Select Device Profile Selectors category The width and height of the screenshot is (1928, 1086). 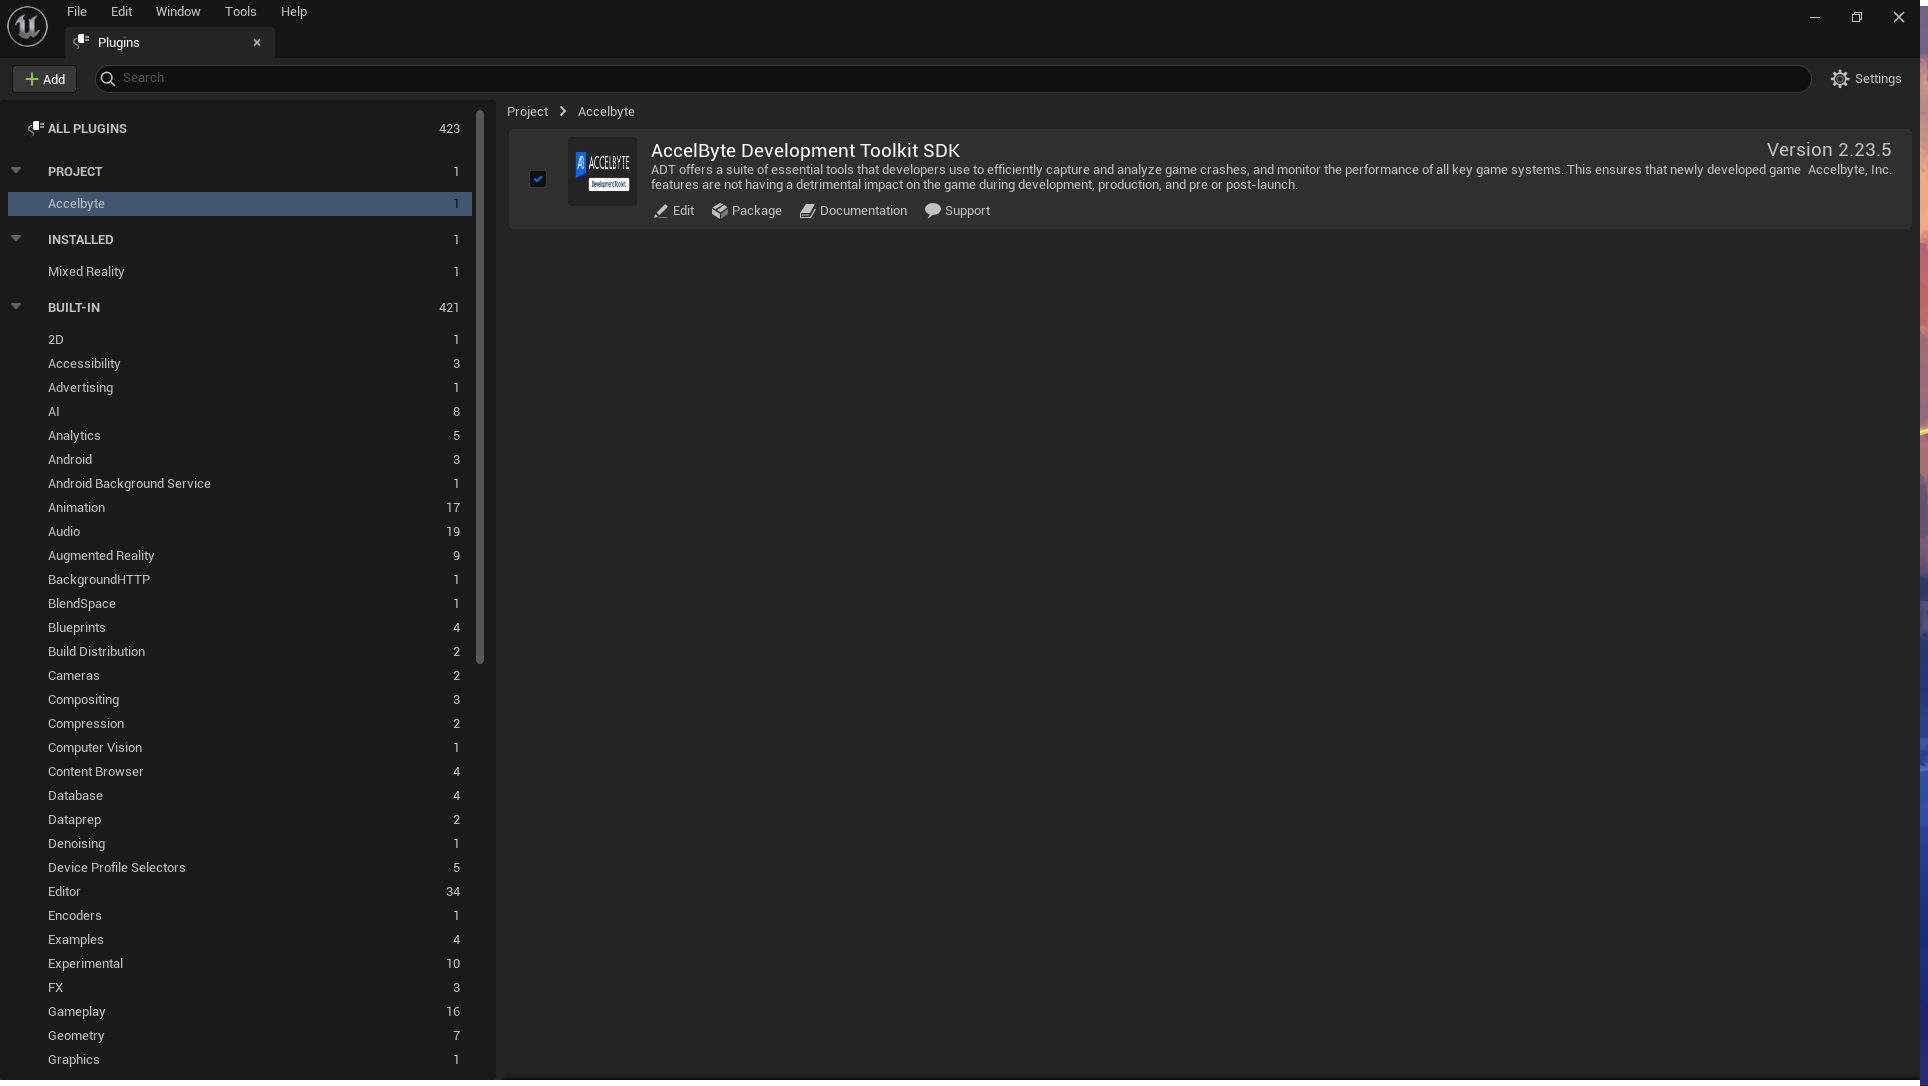(240, 867)
